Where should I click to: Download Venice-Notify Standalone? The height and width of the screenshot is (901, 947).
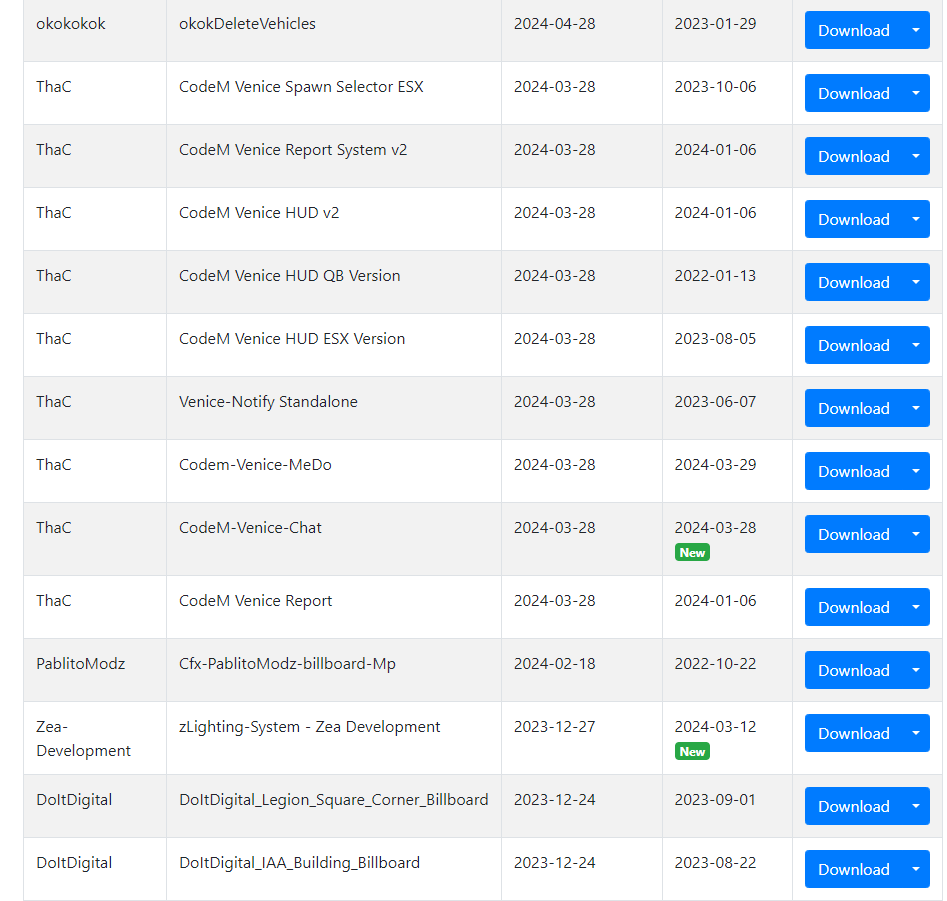[853, 408]
